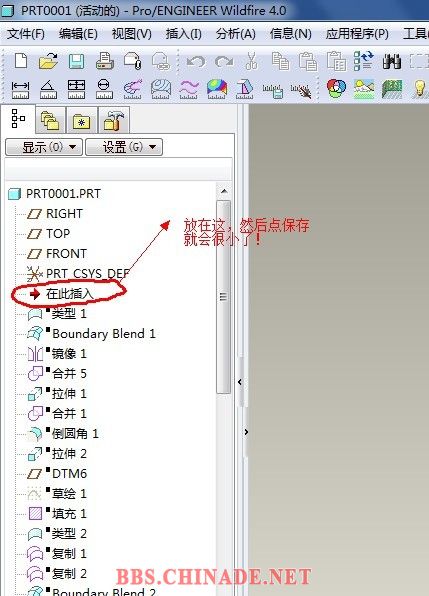Click the model tree scrollbar thumb
This screenshot has height=596, width=429.
[x=223, y=296]
